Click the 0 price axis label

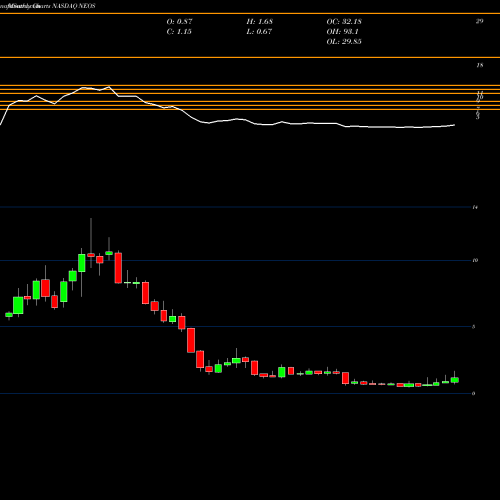pos(474,394)
